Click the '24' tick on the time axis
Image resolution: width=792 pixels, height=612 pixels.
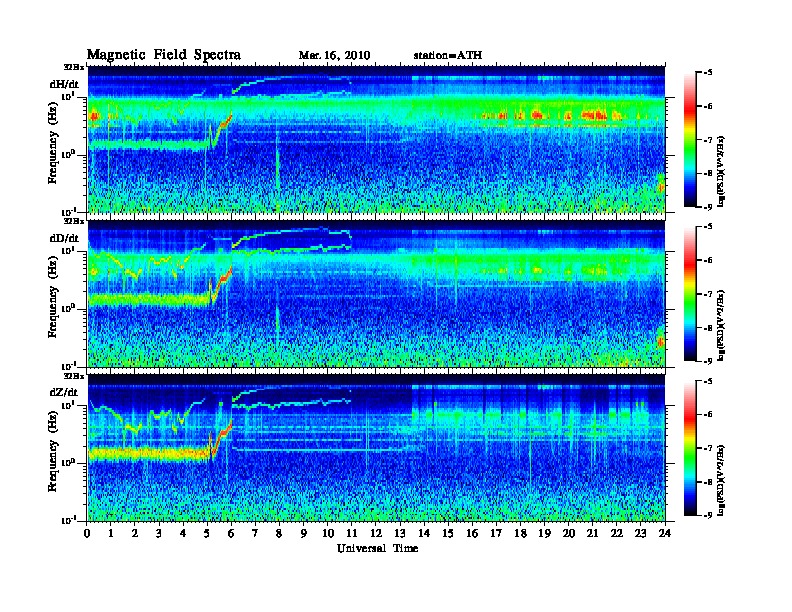[x=665, y=533]
